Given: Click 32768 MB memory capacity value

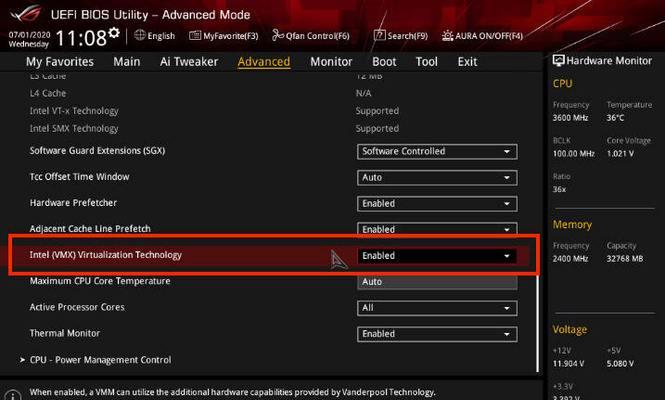Looking at the screenshot, I should [x=624, y=258].
